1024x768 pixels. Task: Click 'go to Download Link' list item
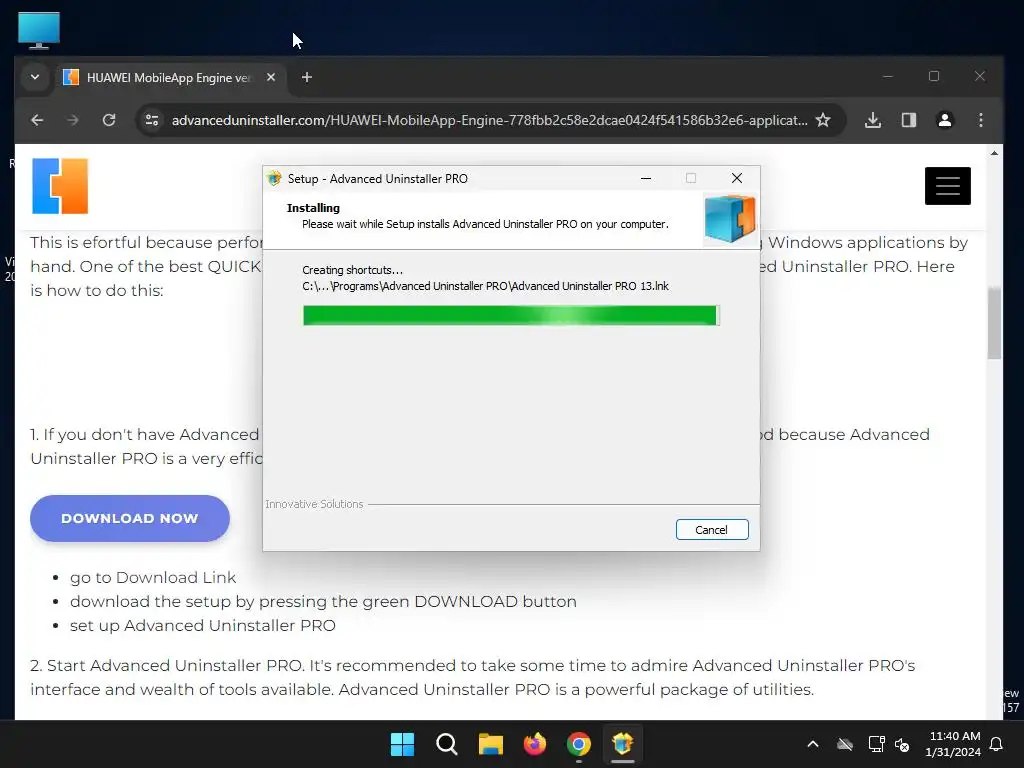pyautogui.click(x=153, y=577)
